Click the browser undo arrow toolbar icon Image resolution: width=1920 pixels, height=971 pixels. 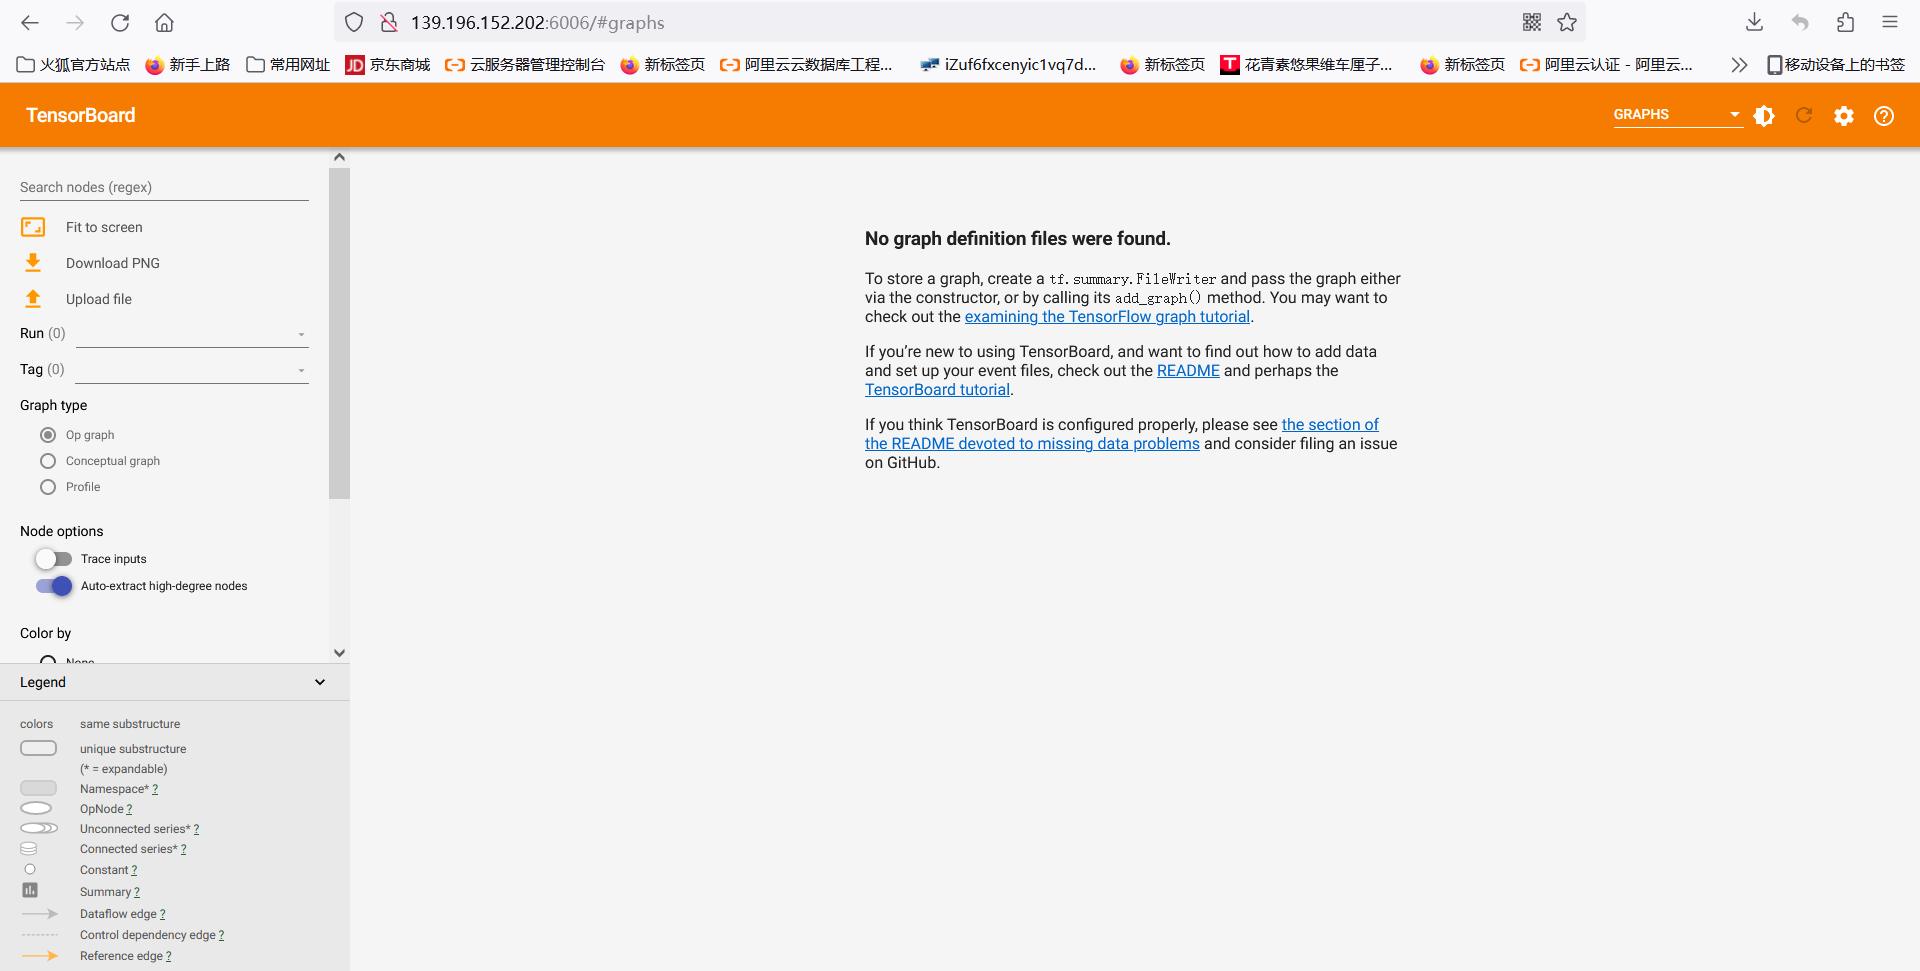click(x=1800, y=22)
